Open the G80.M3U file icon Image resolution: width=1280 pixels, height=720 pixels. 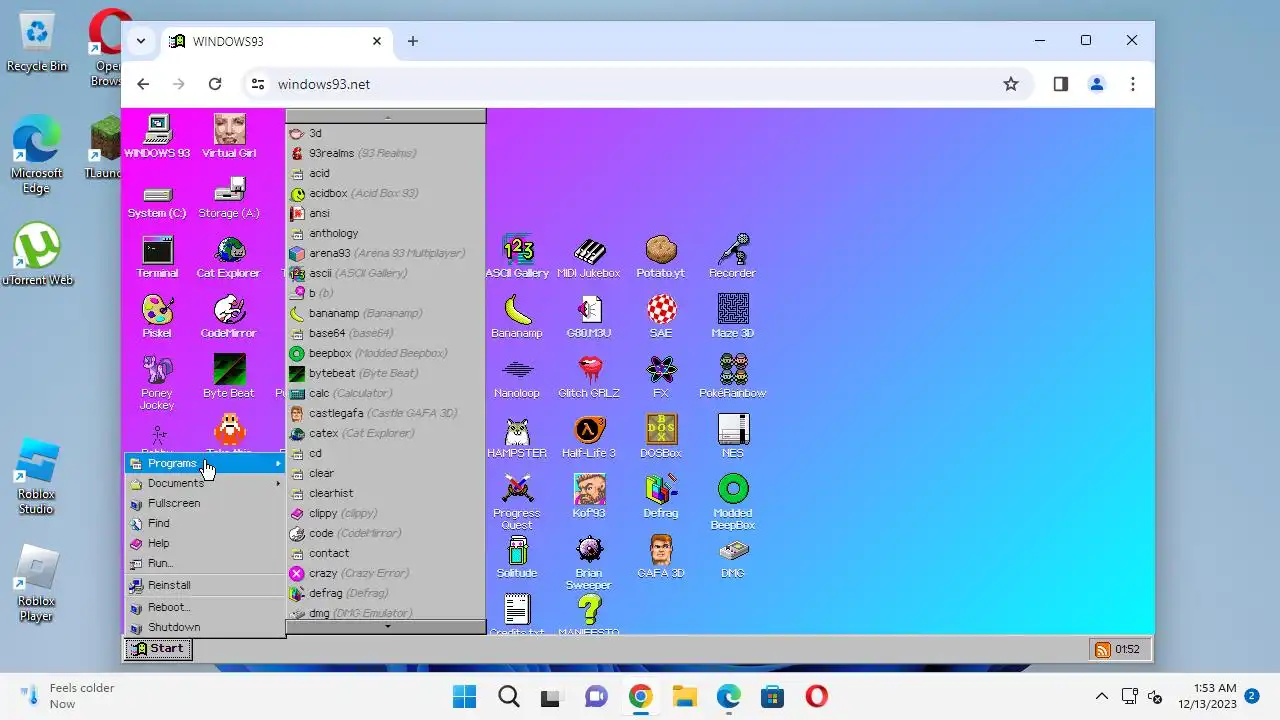pyautogui.click(x=589, y=317)
